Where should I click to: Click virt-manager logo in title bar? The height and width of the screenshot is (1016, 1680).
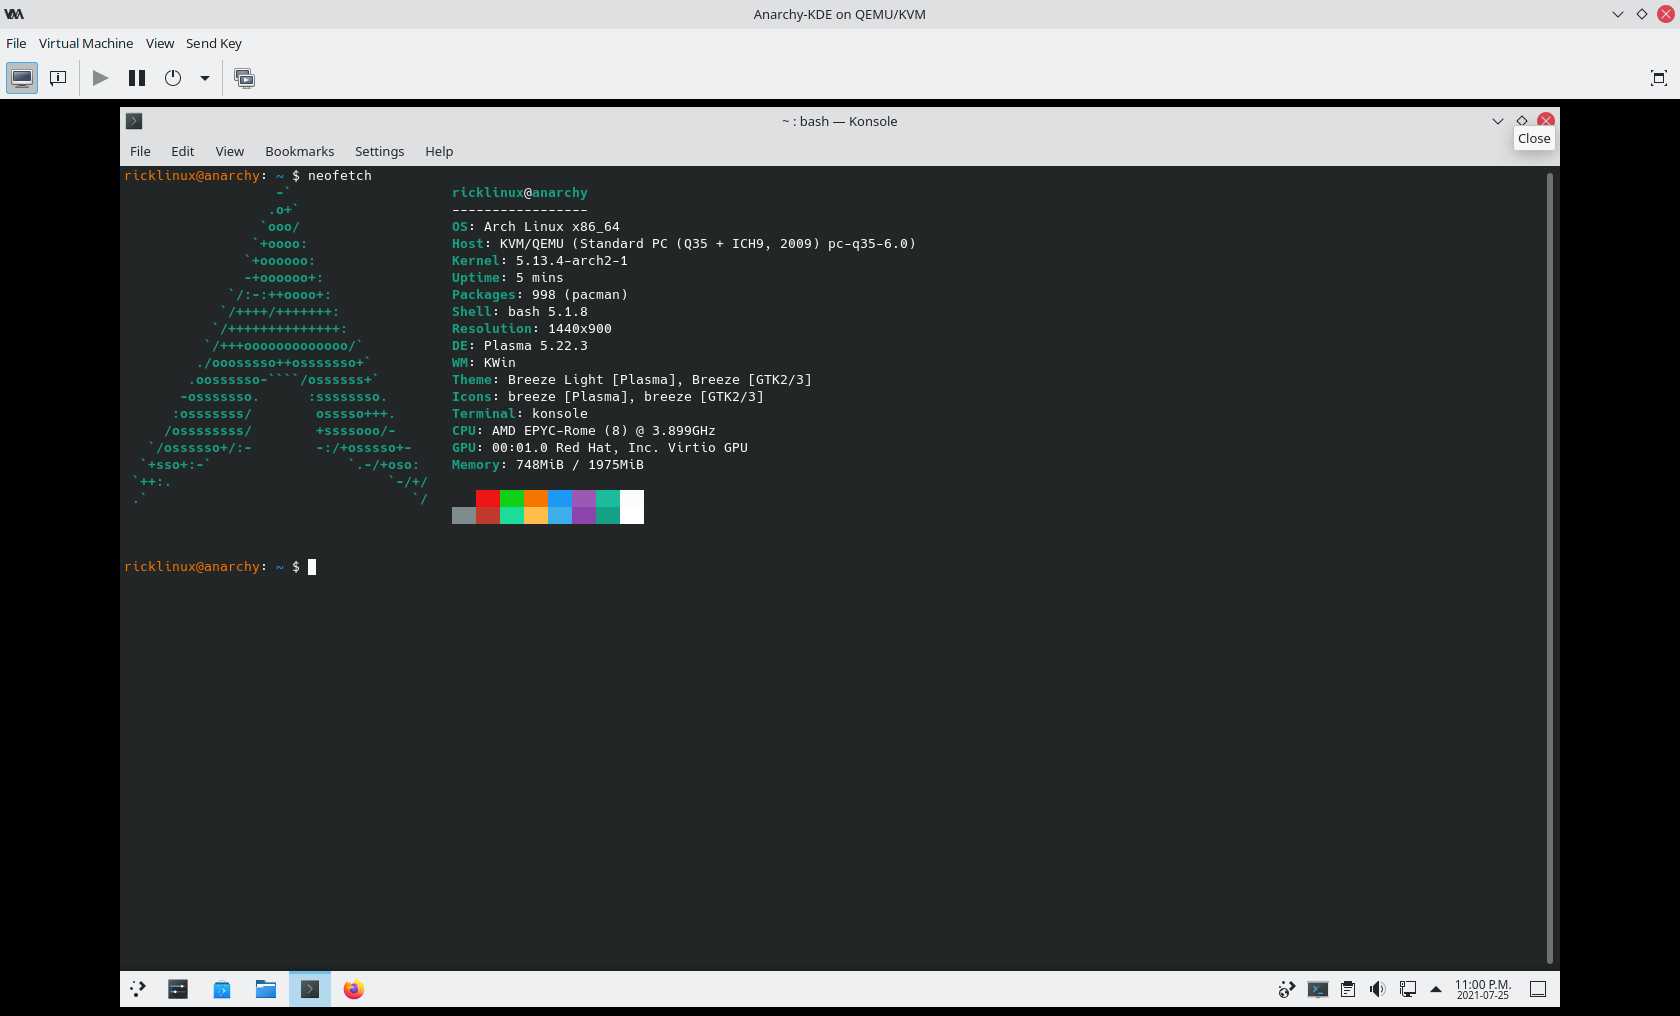14,14
